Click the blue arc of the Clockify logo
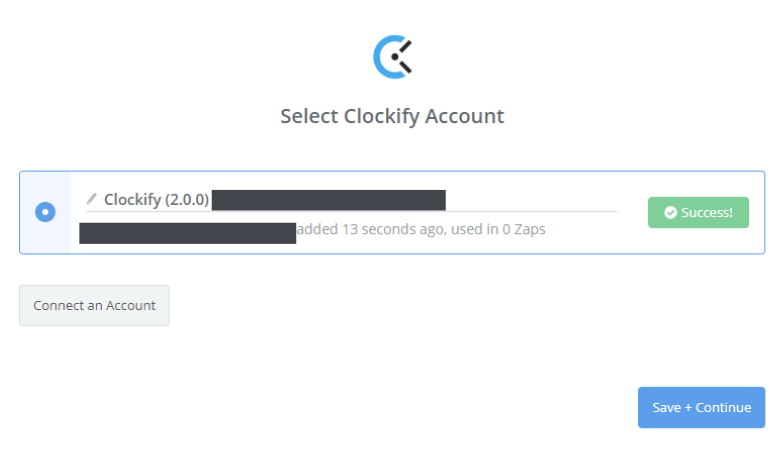 click(378, 57)
